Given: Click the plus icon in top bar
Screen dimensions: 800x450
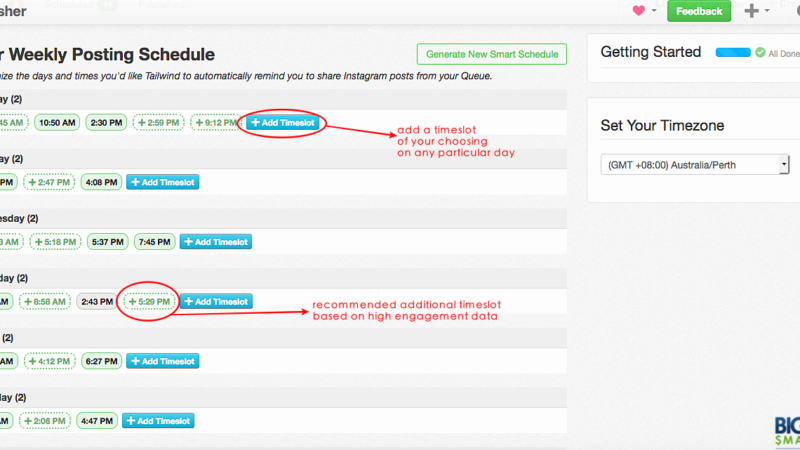Looking at the screenshot, I should pos(752,11).
